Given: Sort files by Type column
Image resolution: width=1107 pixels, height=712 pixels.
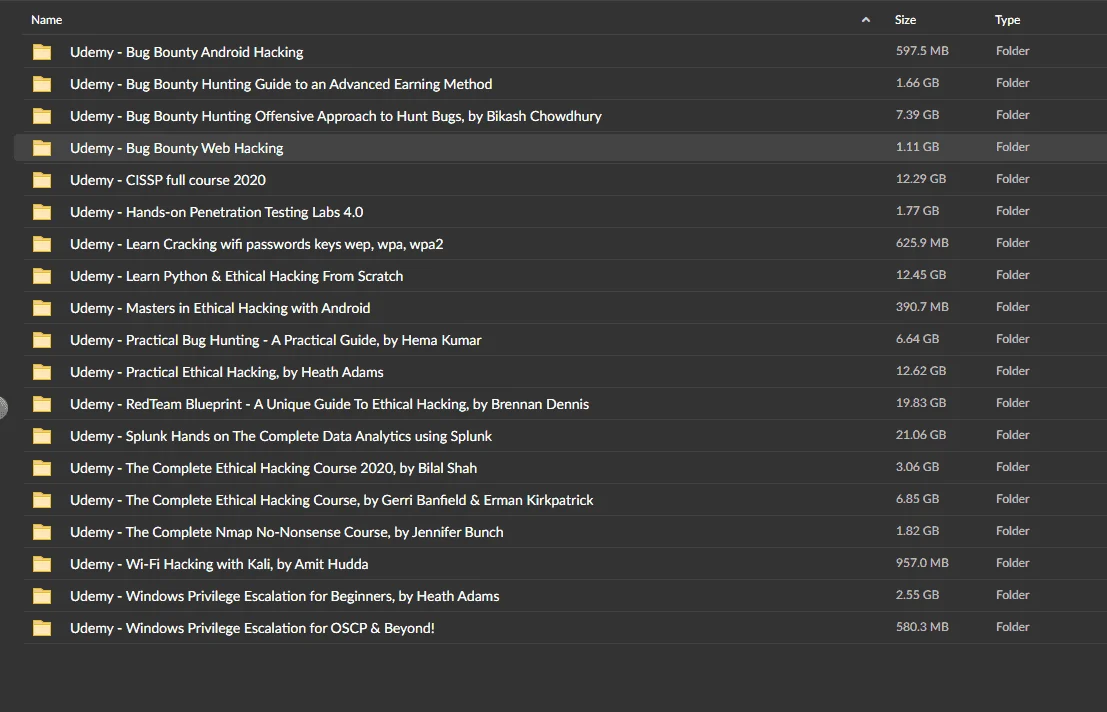Looking at the screenshot, I should [x=1007, y=20].
